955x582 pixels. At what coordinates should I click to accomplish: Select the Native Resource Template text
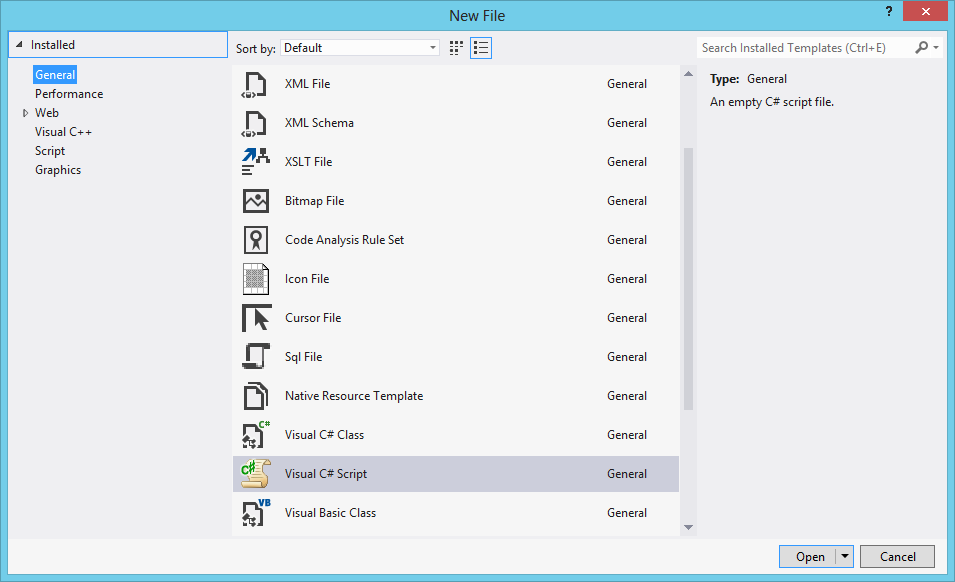(x=354, y=396)
